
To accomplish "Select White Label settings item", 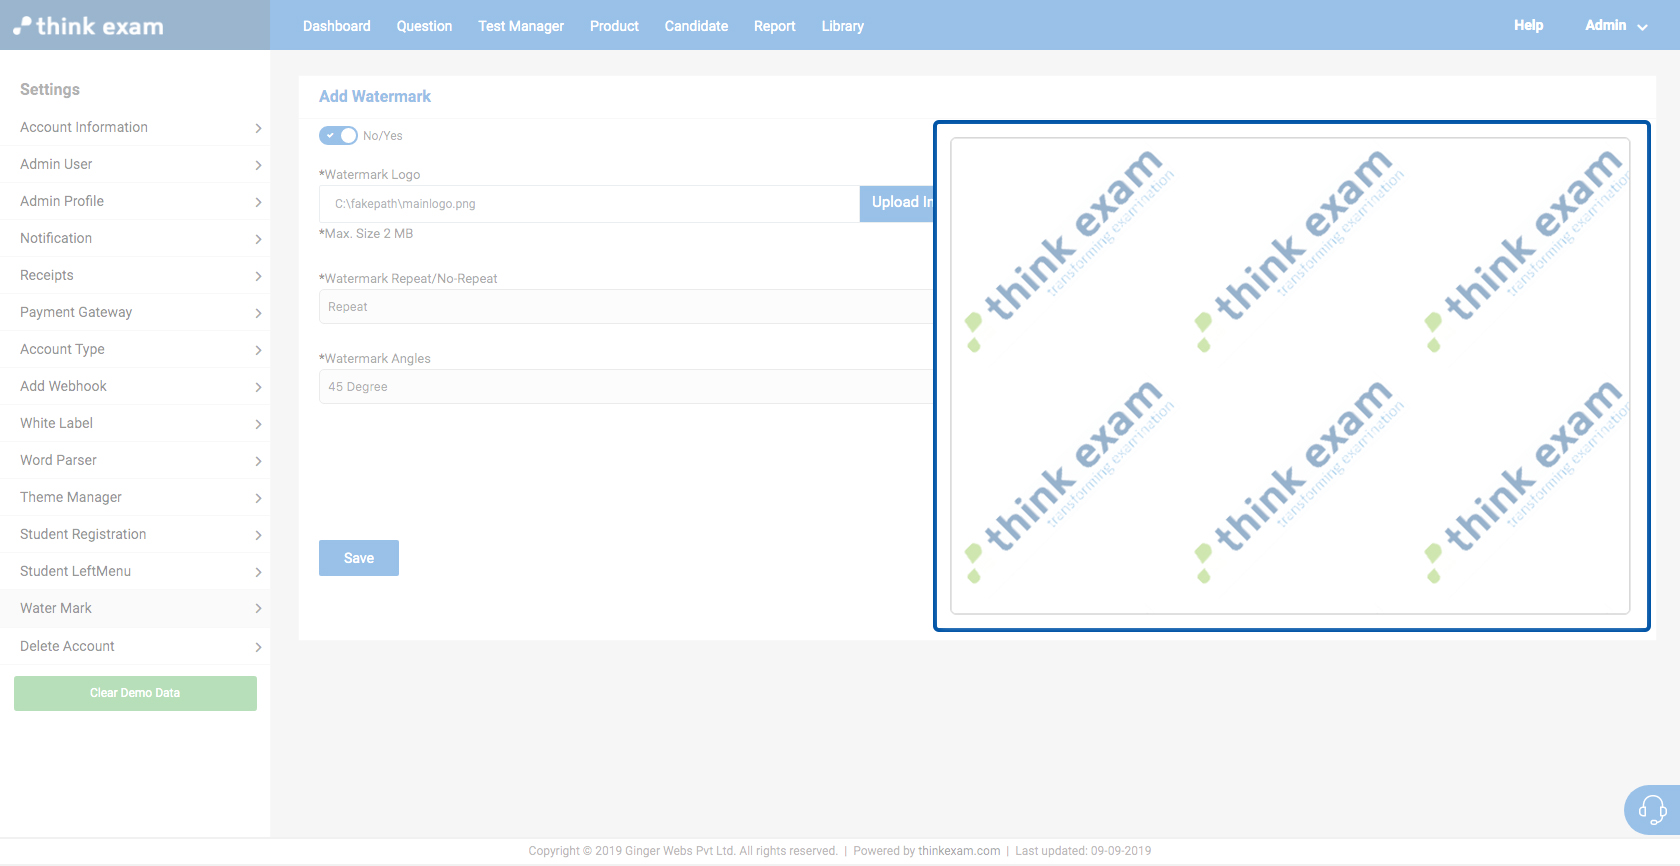I will [x=135, y=424].
